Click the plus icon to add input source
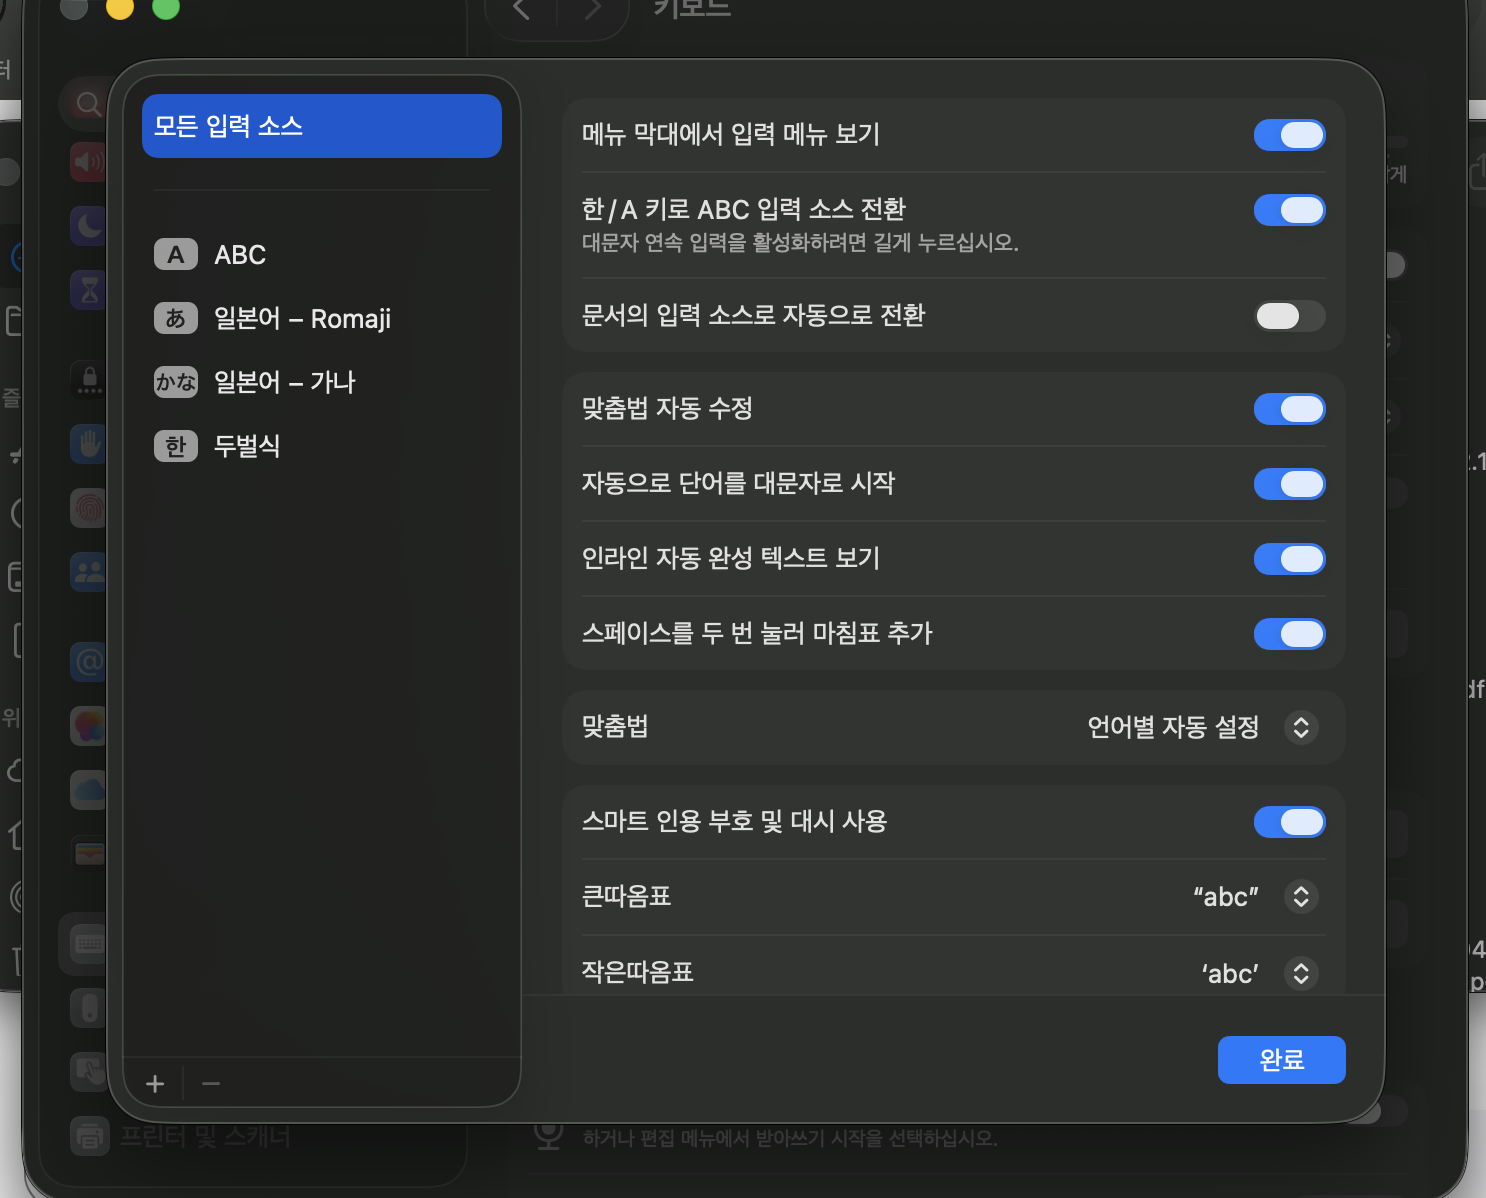This screenshot has width=1486, height=1198. (x=155, y=1084)
